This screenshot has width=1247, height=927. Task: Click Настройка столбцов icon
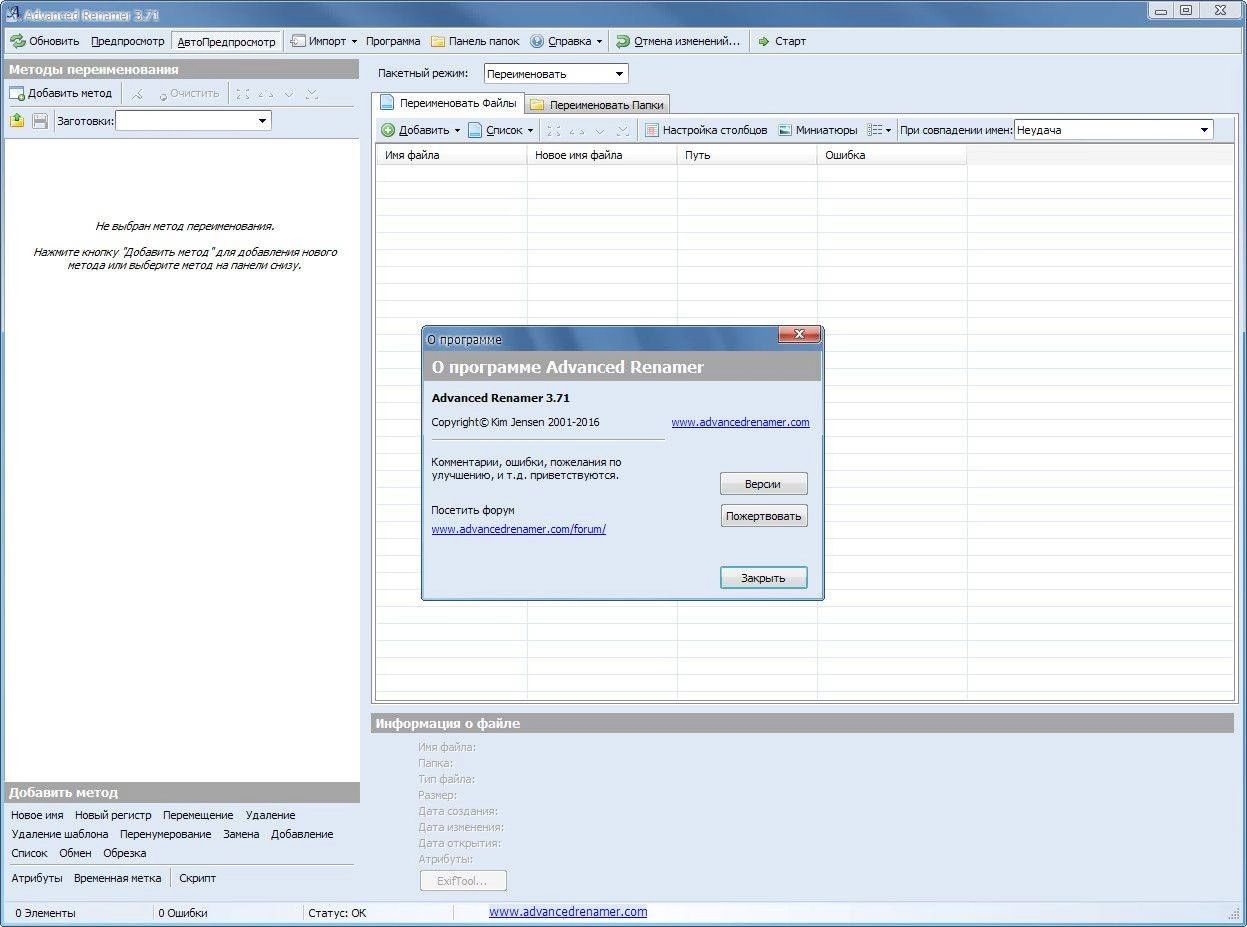tap(652, 130)
